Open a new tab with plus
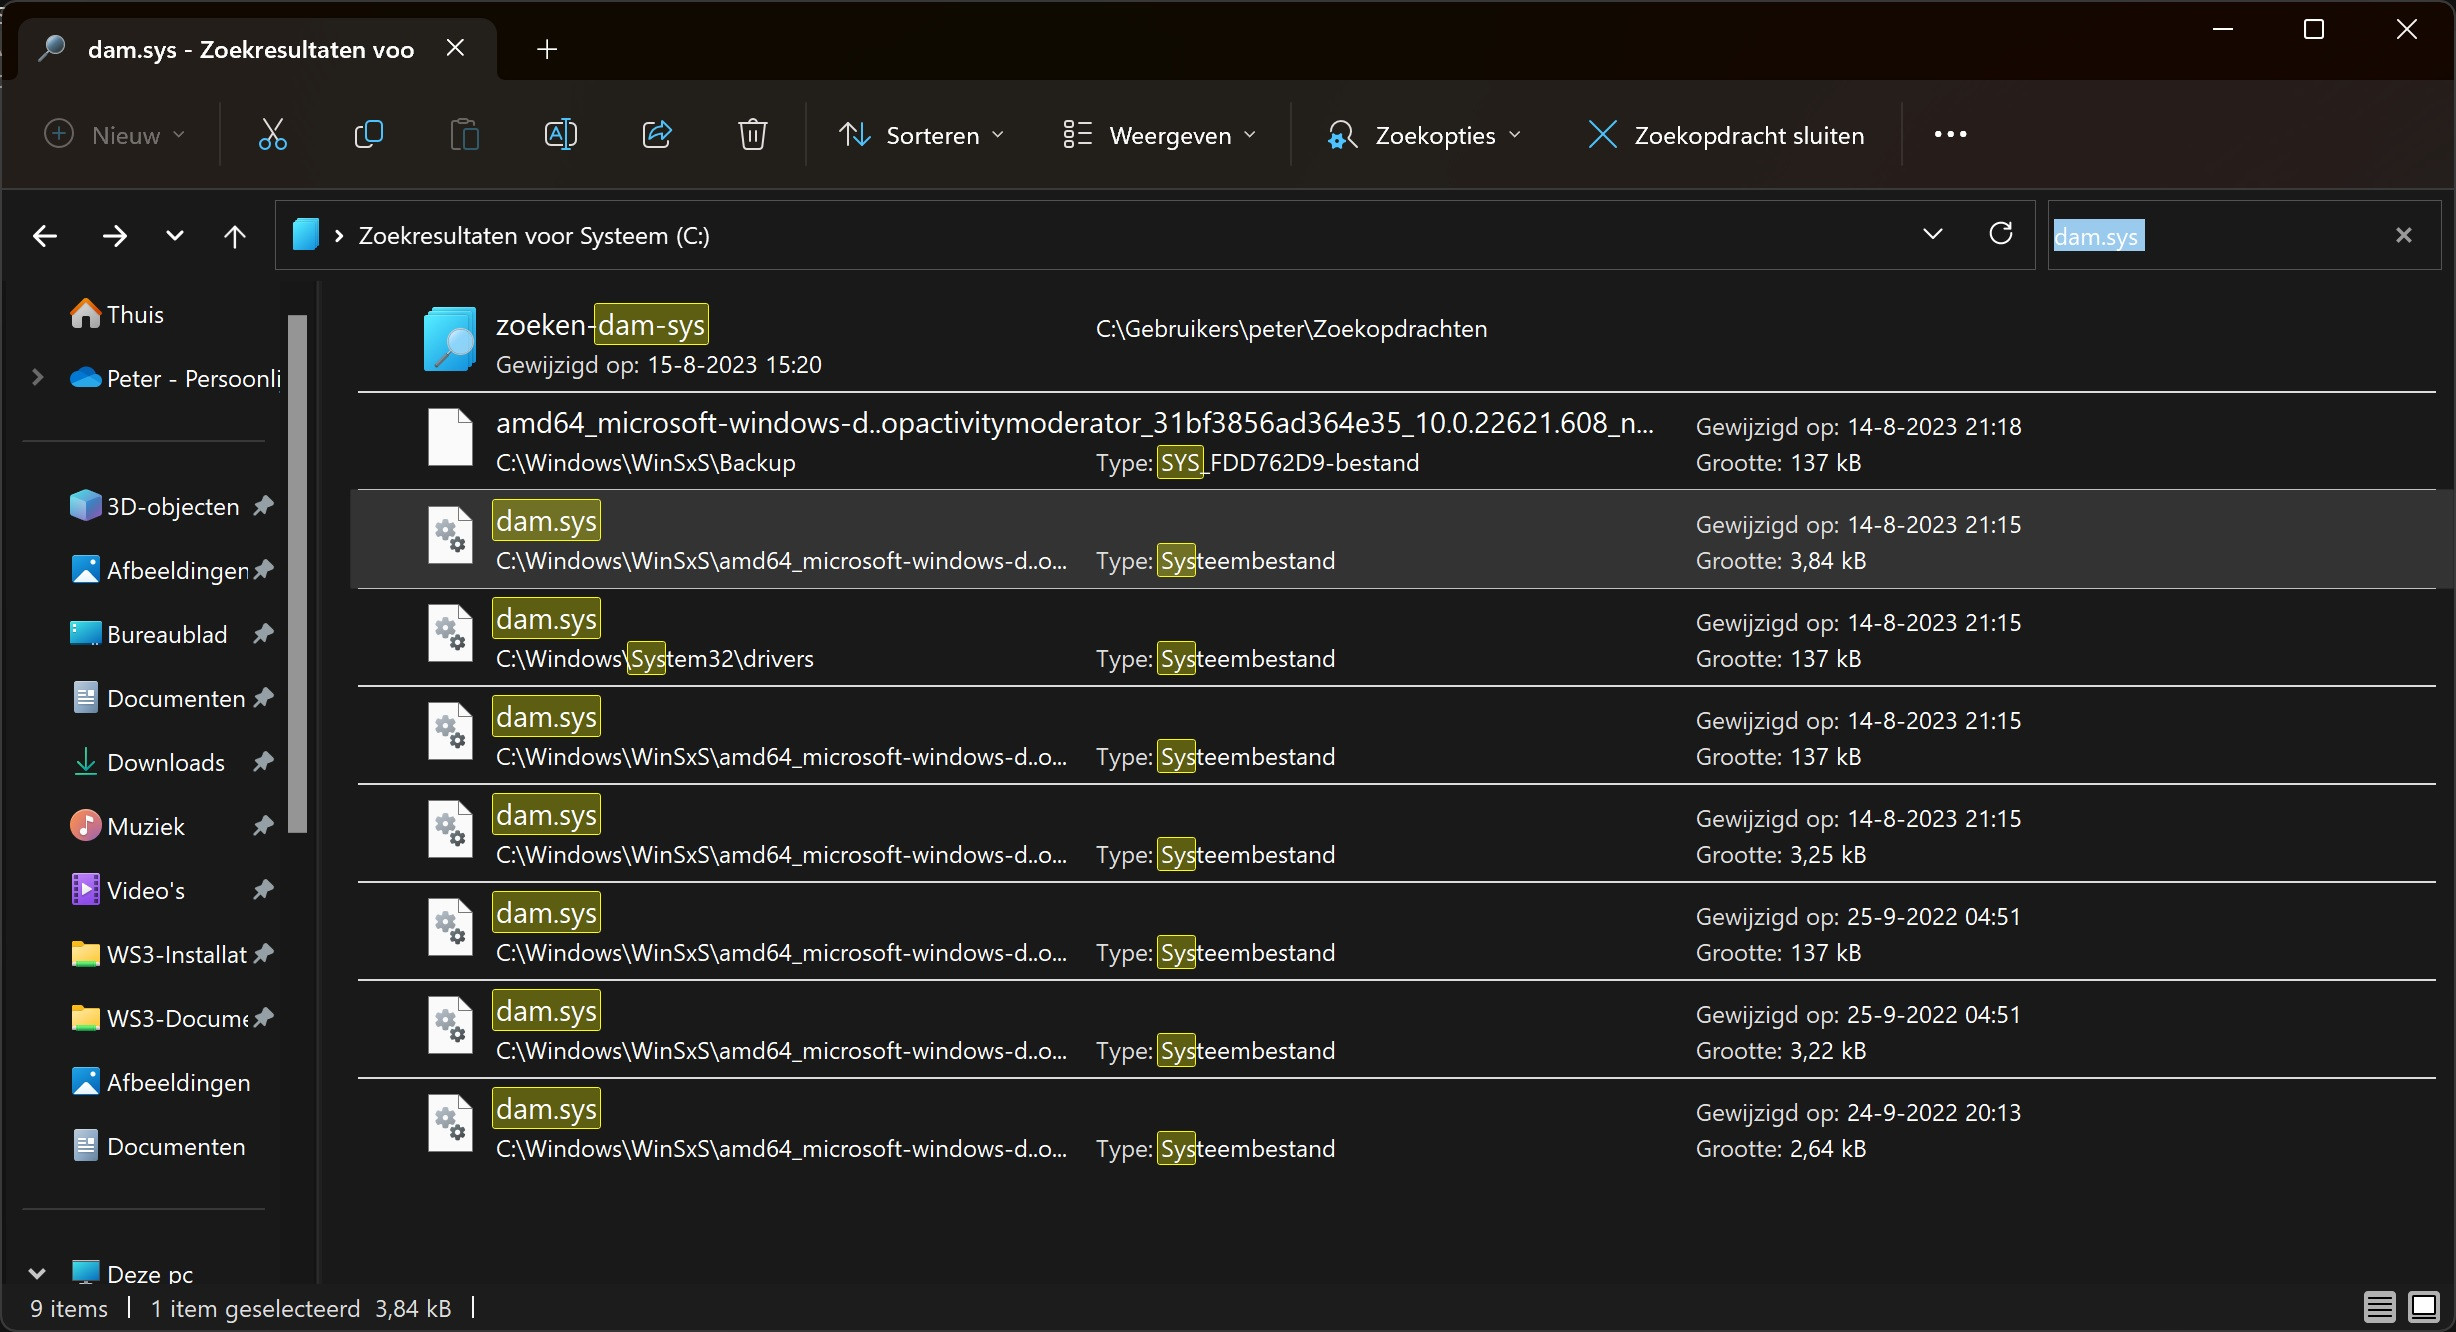2456x1332 pixels. pos(546,49)
